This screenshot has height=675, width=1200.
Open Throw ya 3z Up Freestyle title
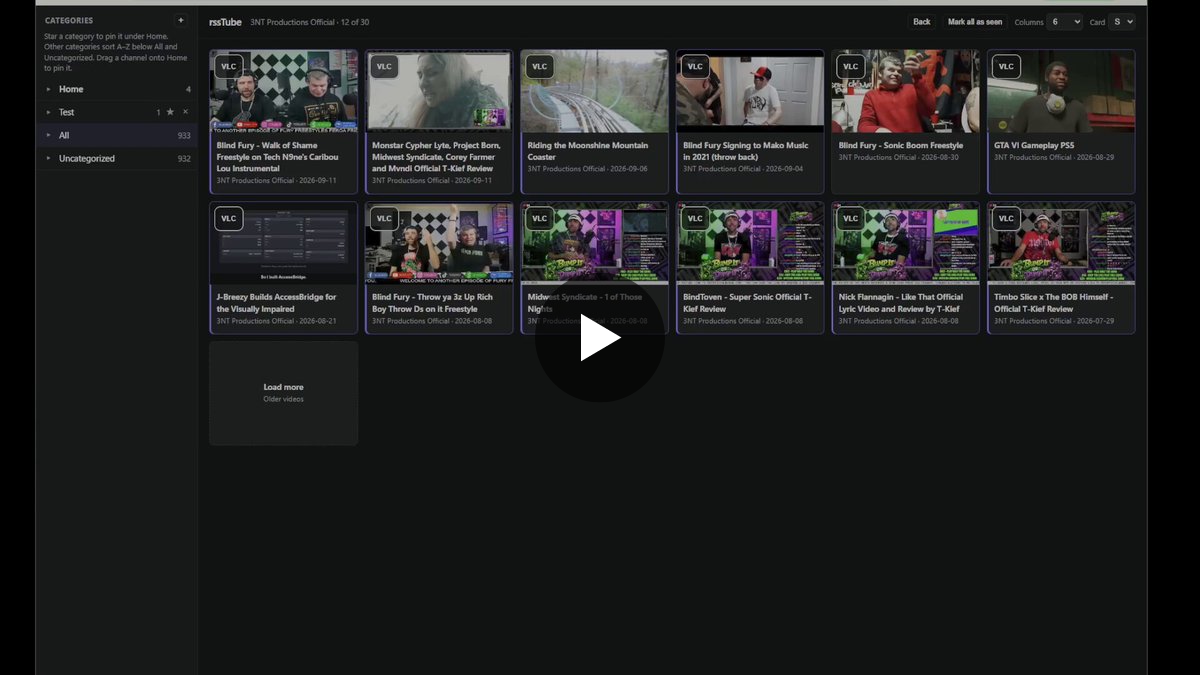pyautogui.click(x=432, y=303)
